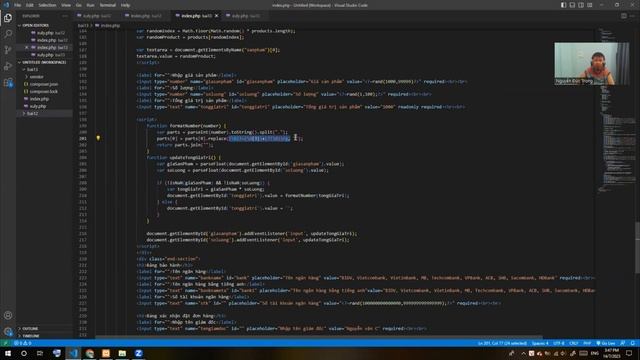This screenshot has width=640, height=360.
Task: Click the bai13 breadcrumb above the editor
Action: [x=83, y=25]
